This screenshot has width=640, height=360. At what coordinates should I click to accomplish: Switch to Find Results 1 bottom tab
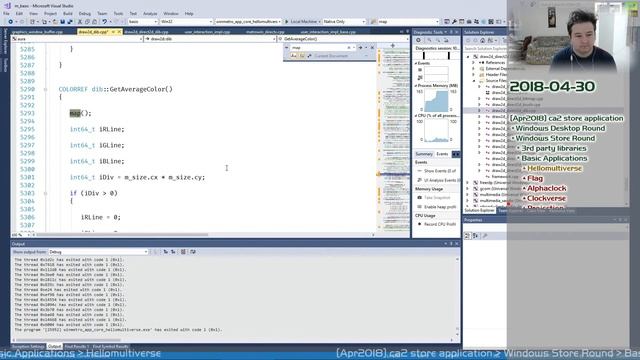click(x=76, y=347)
